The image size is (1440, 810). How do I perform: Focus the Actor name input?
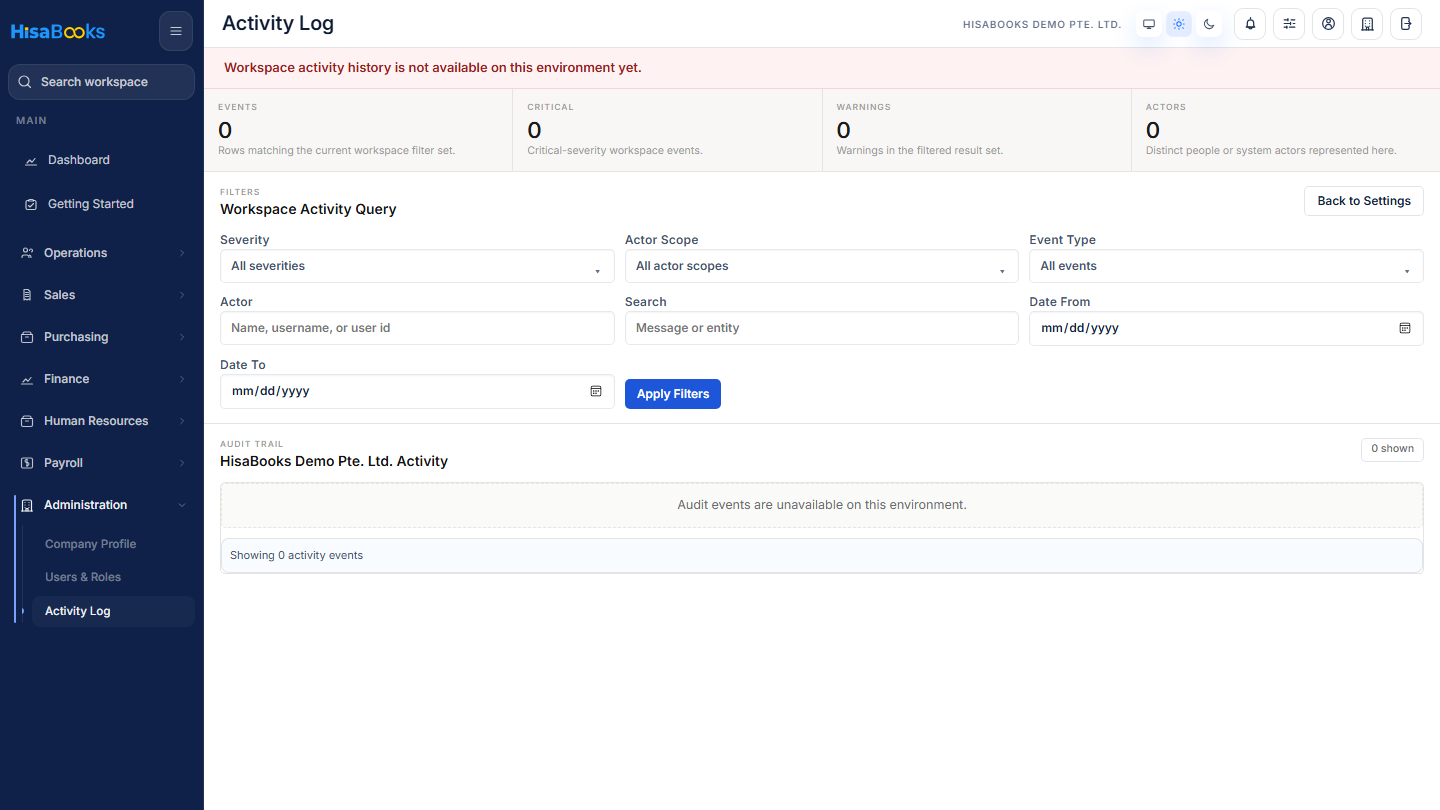(417, 328)
